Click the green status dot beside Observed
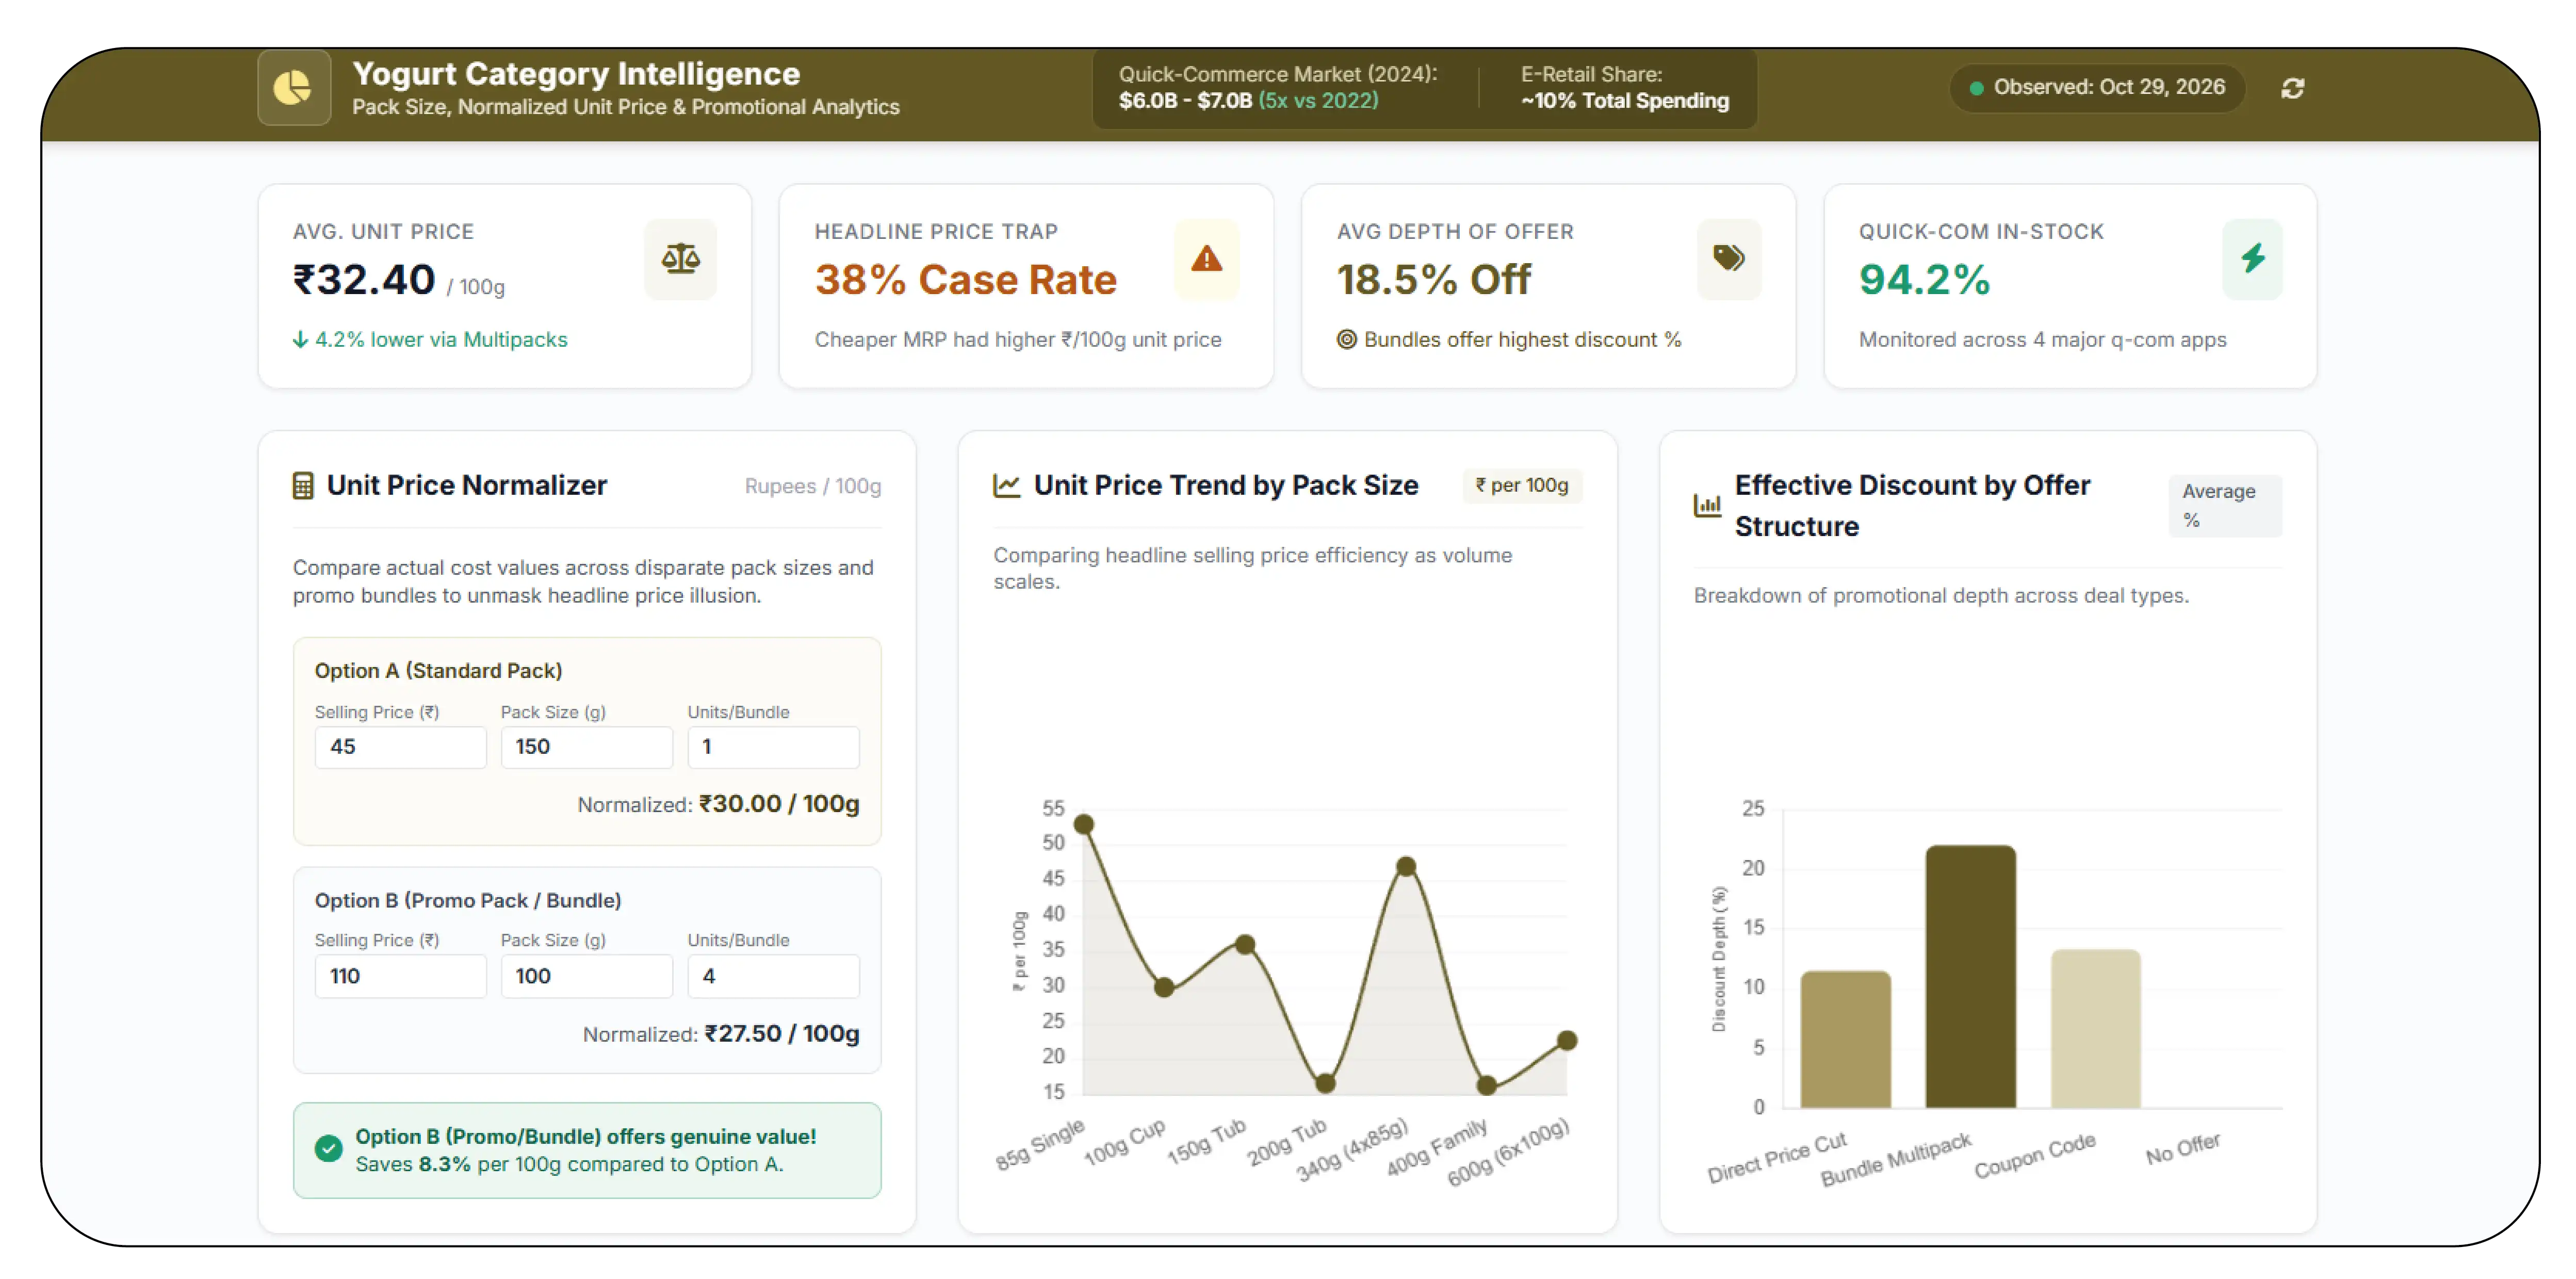 (x=1976, y=88)
